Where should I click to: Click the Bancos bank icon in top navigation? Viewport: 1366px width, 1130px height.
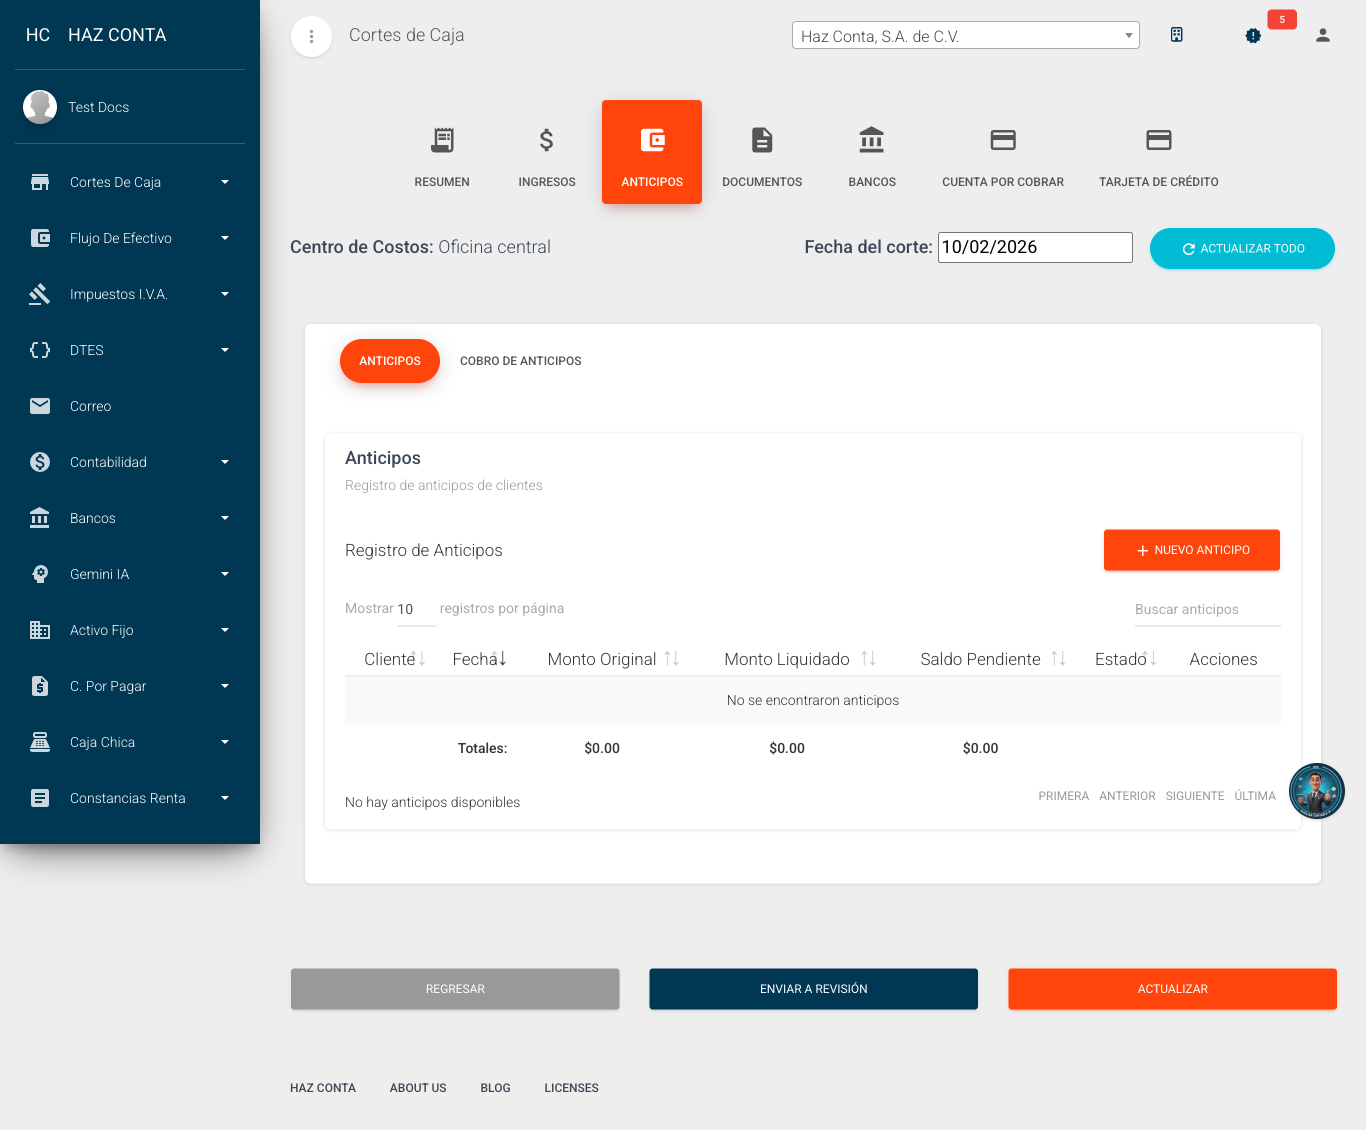pos(871,152)
